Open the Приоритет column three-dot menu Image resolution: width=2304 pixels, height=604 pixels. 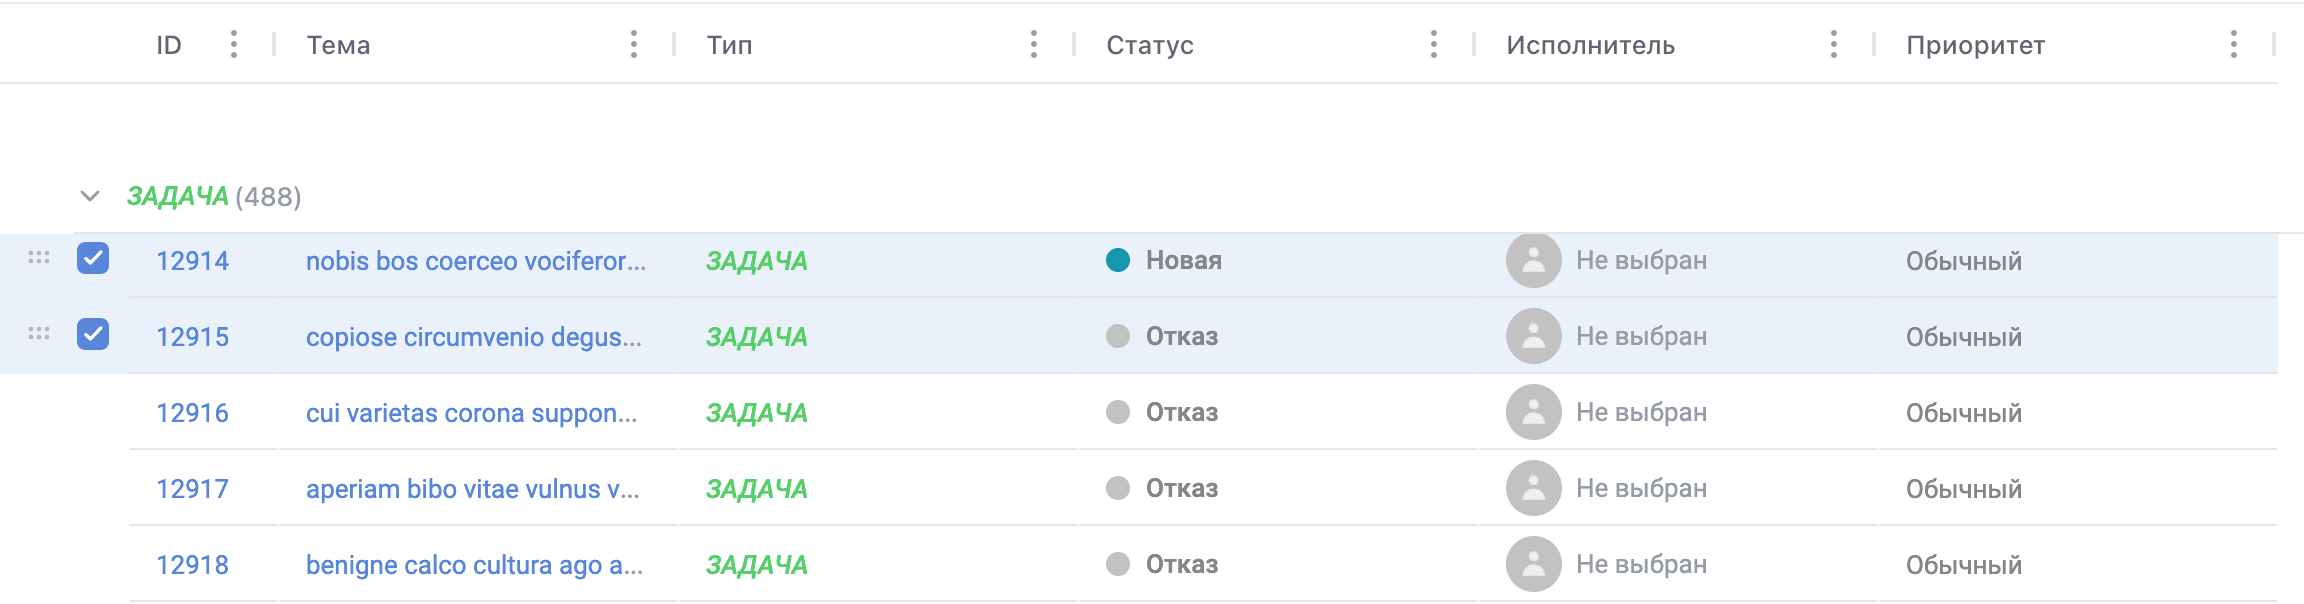(2234, 44)
